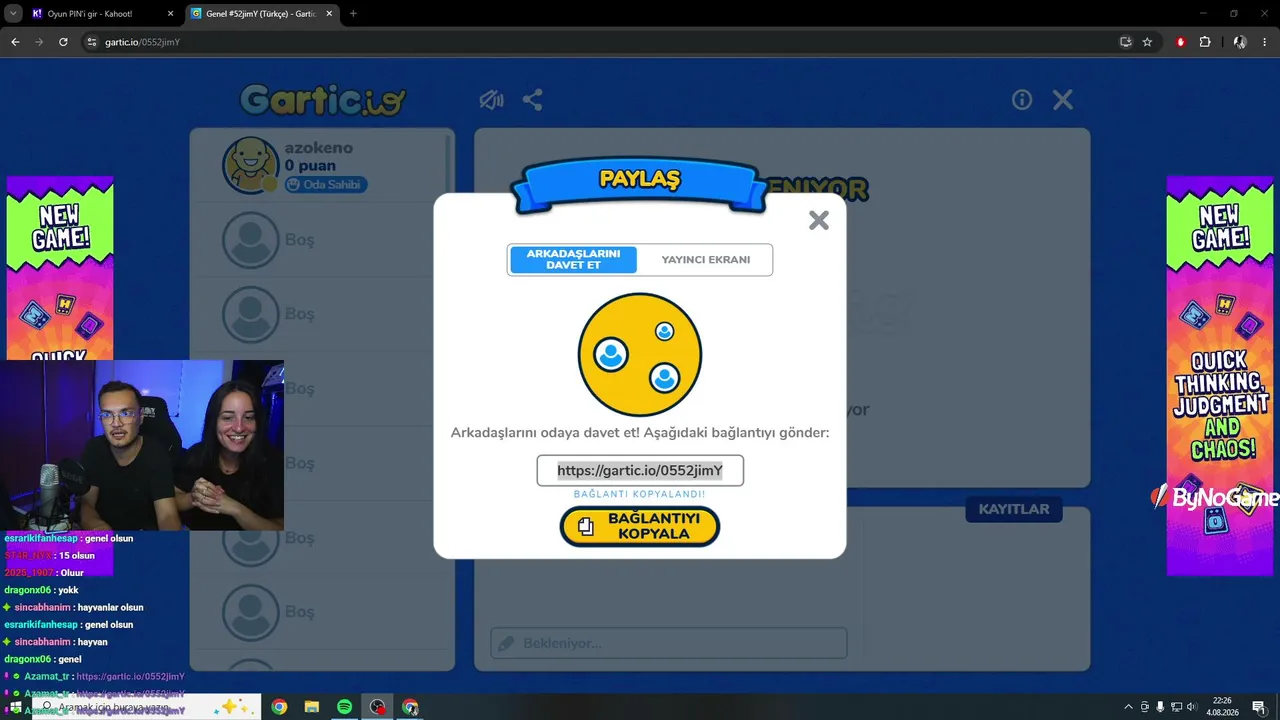Select the Arkadaşlarını Davet Et tab
Image resolution: width=1280 pixels, height=720 pixels.
573,260
